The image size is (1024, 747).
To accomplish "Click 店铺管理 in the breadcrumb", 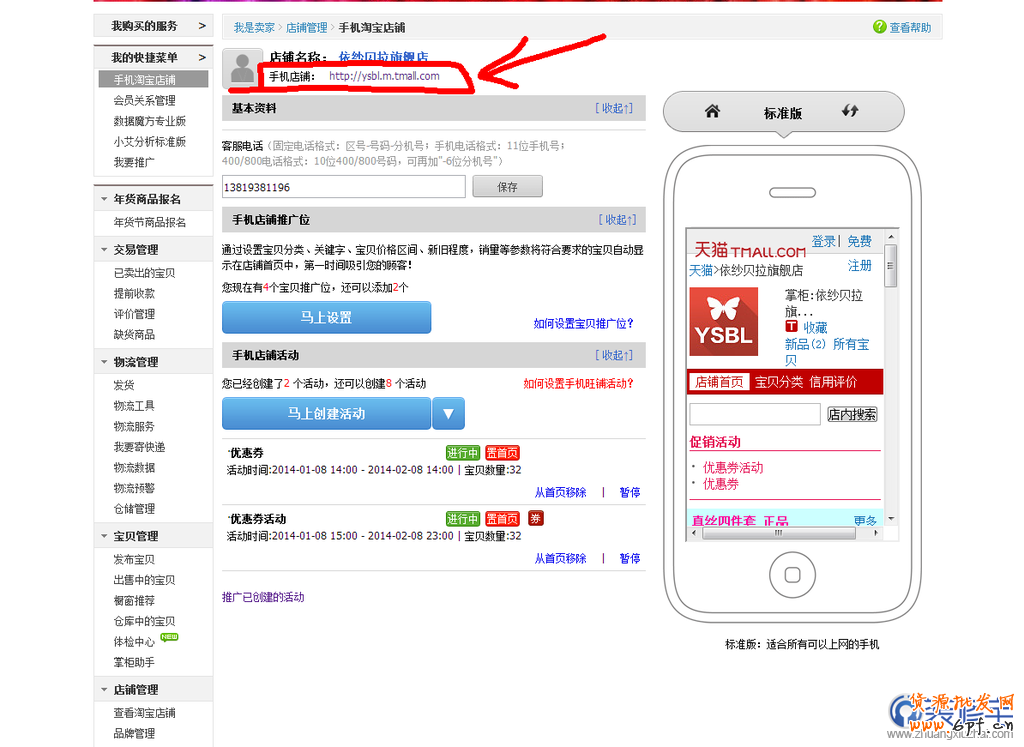I will click(x=306, y=27).
